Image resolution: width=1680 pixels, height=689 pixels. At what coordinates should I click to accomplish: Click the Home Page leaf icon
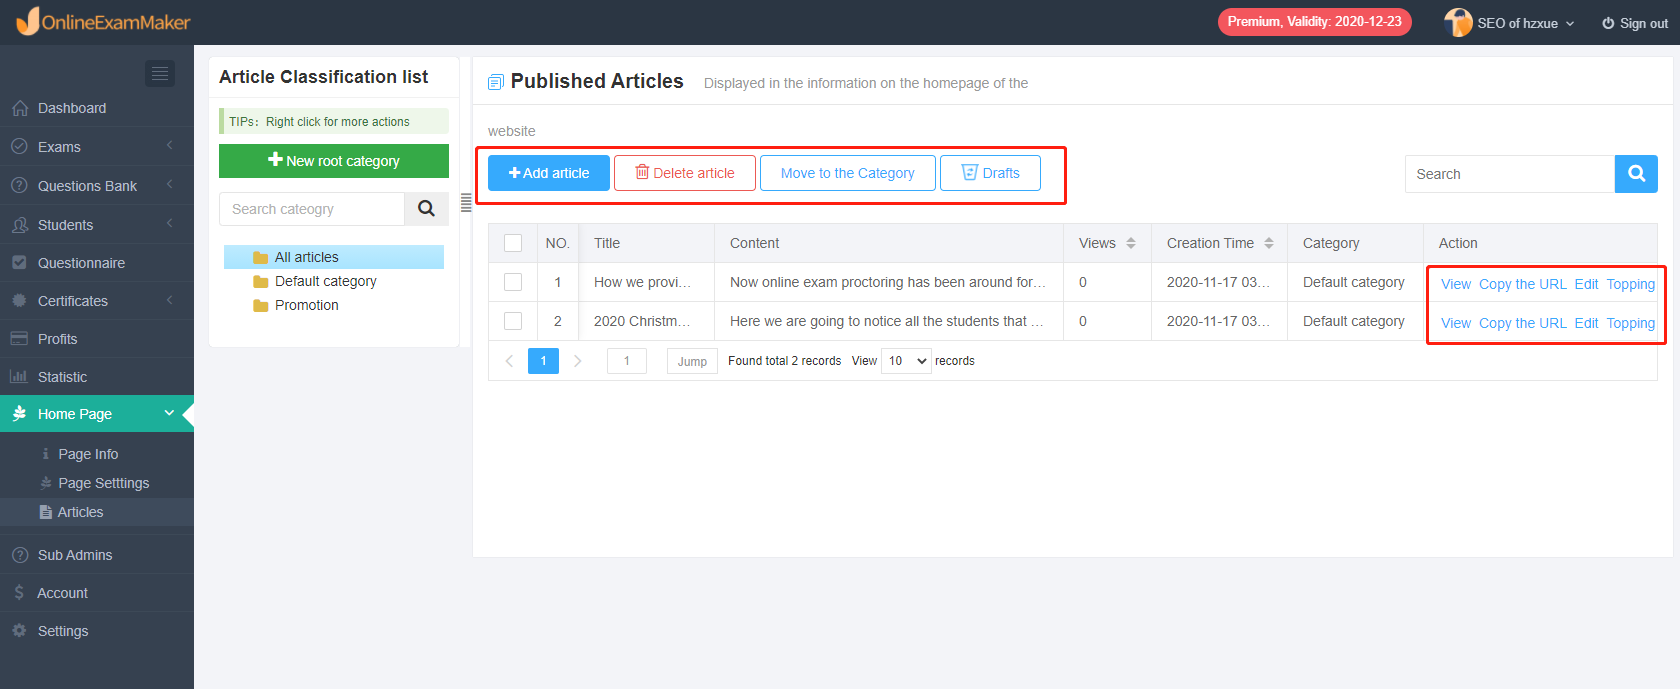point(19,414)
